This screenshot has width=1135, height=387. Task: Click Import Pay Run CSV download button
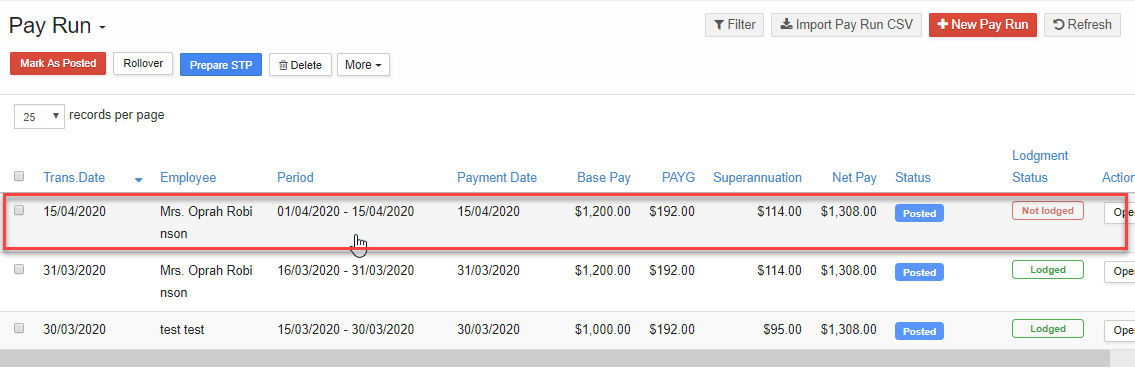coord(847,25)
